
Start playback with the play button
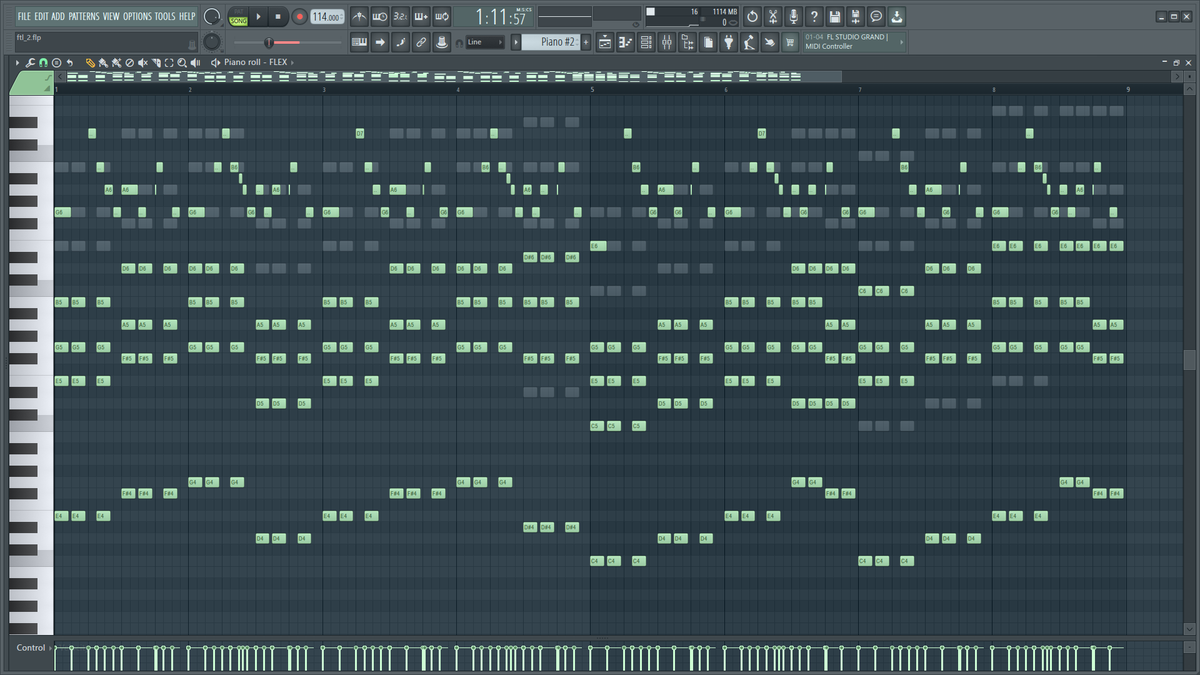click(258, 17)
